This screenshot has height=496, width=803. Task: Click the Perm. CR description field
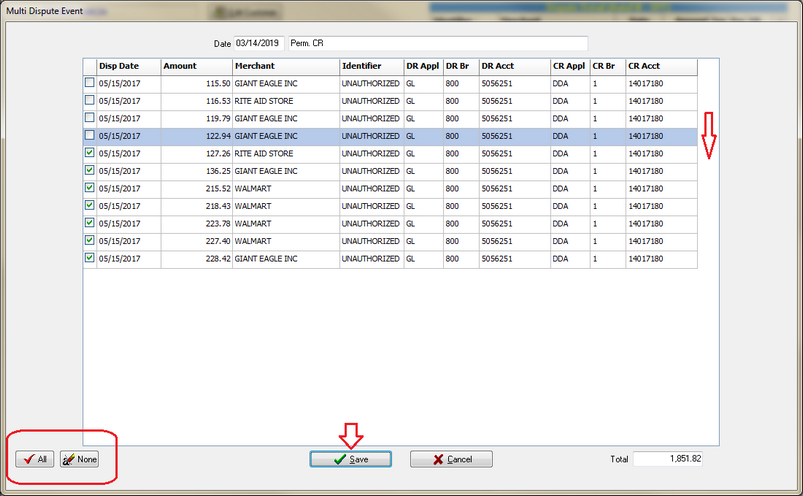(437, 44)
